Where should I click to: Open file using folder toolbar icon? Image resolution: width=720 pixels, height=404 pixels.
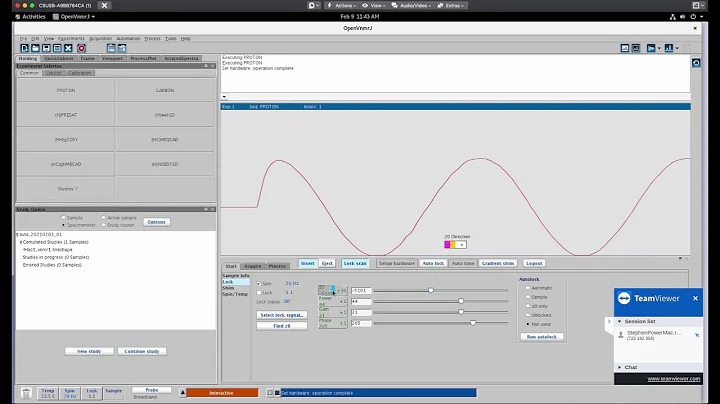pos(35,48)
